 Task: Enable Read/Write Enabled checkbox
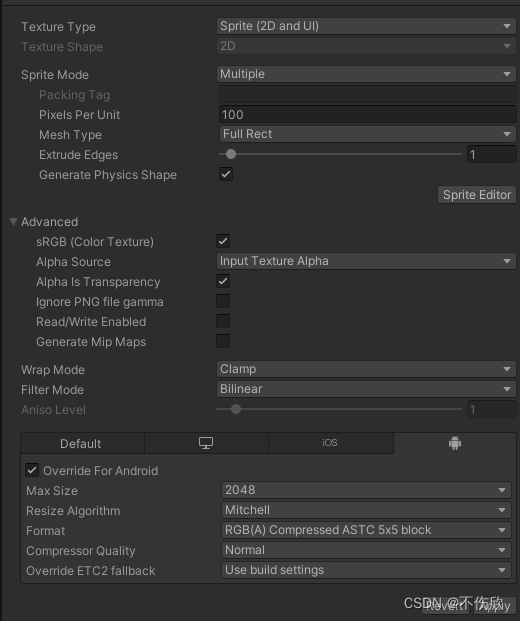[223, 321]
